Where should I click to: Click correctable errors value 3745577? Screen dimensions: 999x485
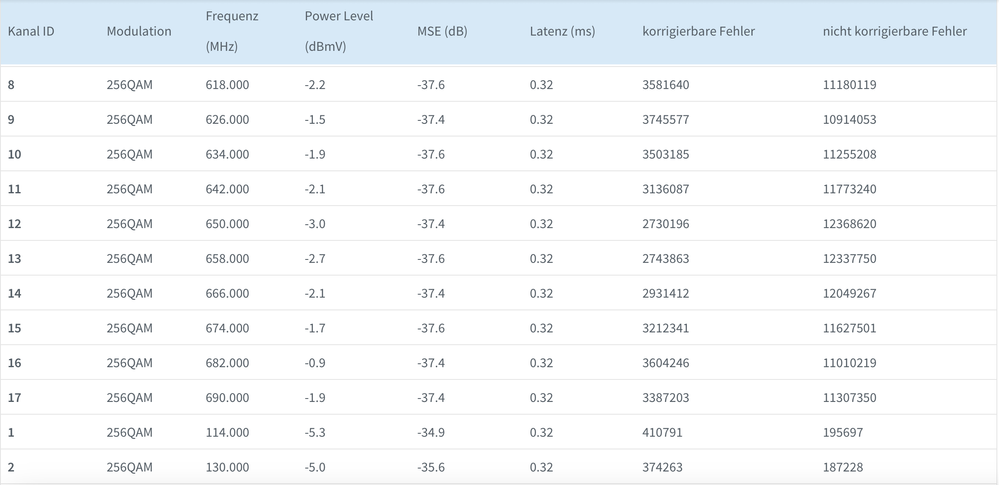(x=666, y=120)
